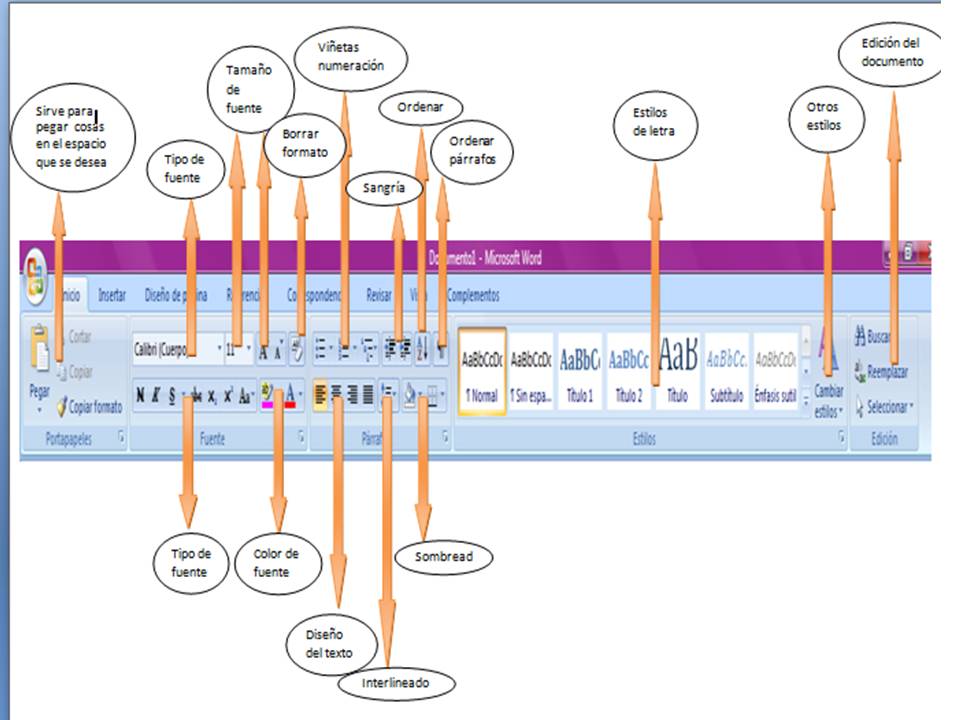960x720 pixels.
Task: Switch to the Insertar tab
Action: coord(112,296)
